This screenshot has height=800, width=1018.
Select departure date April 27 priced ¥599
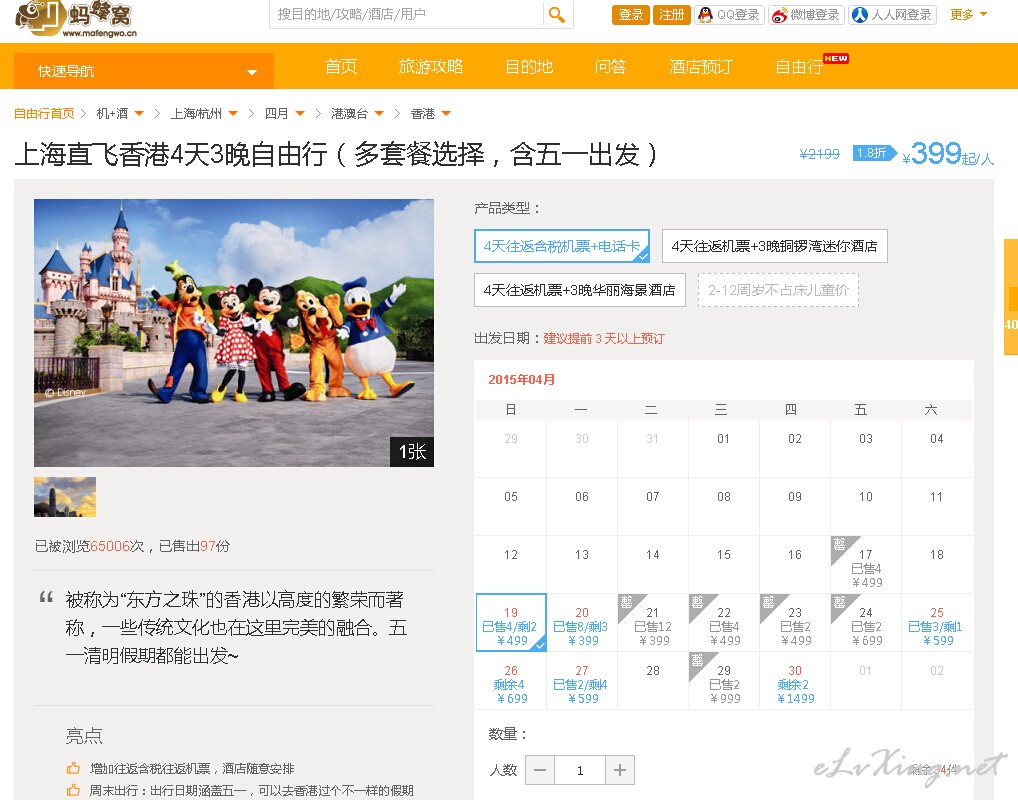point(582,681)
